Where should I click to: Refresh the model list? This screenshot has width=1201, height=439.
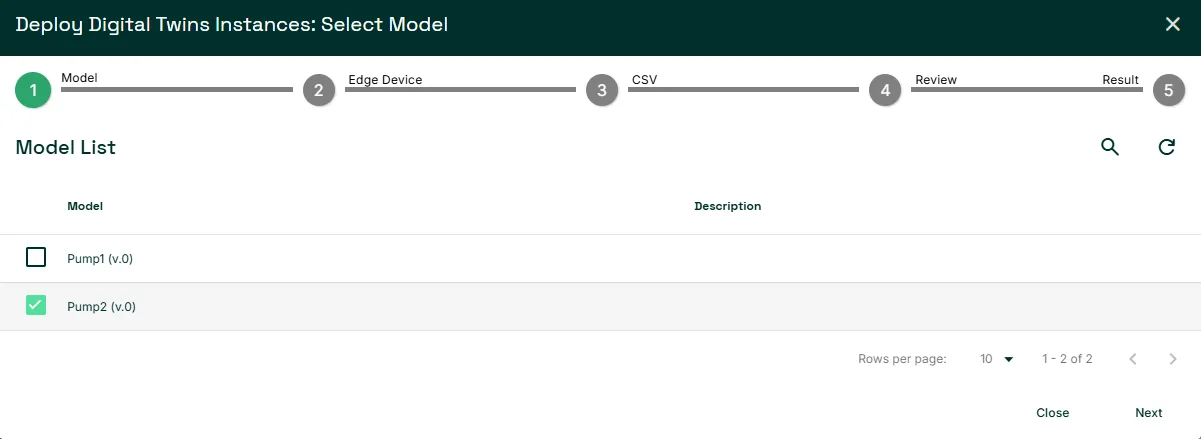(x=1166, y=147)
